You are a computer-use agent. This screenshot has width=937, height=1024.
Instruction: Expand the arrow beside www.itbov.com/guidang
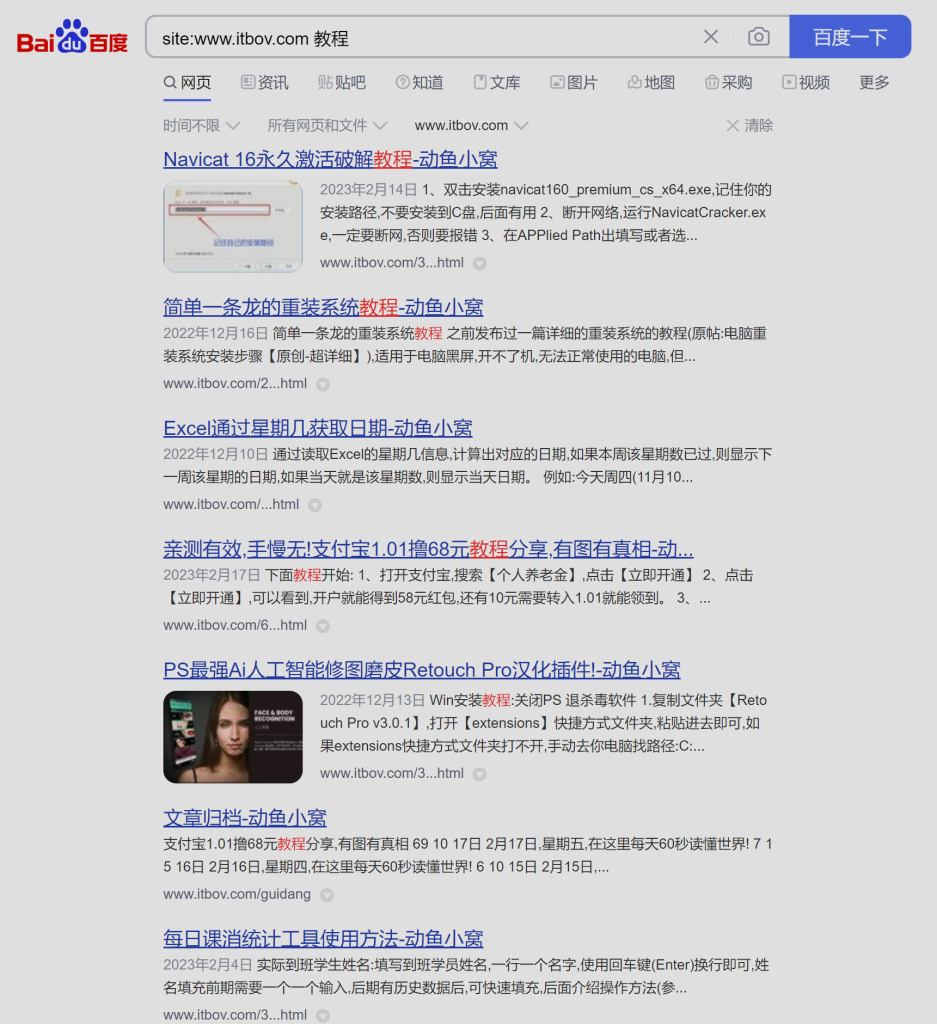[327, 895]
